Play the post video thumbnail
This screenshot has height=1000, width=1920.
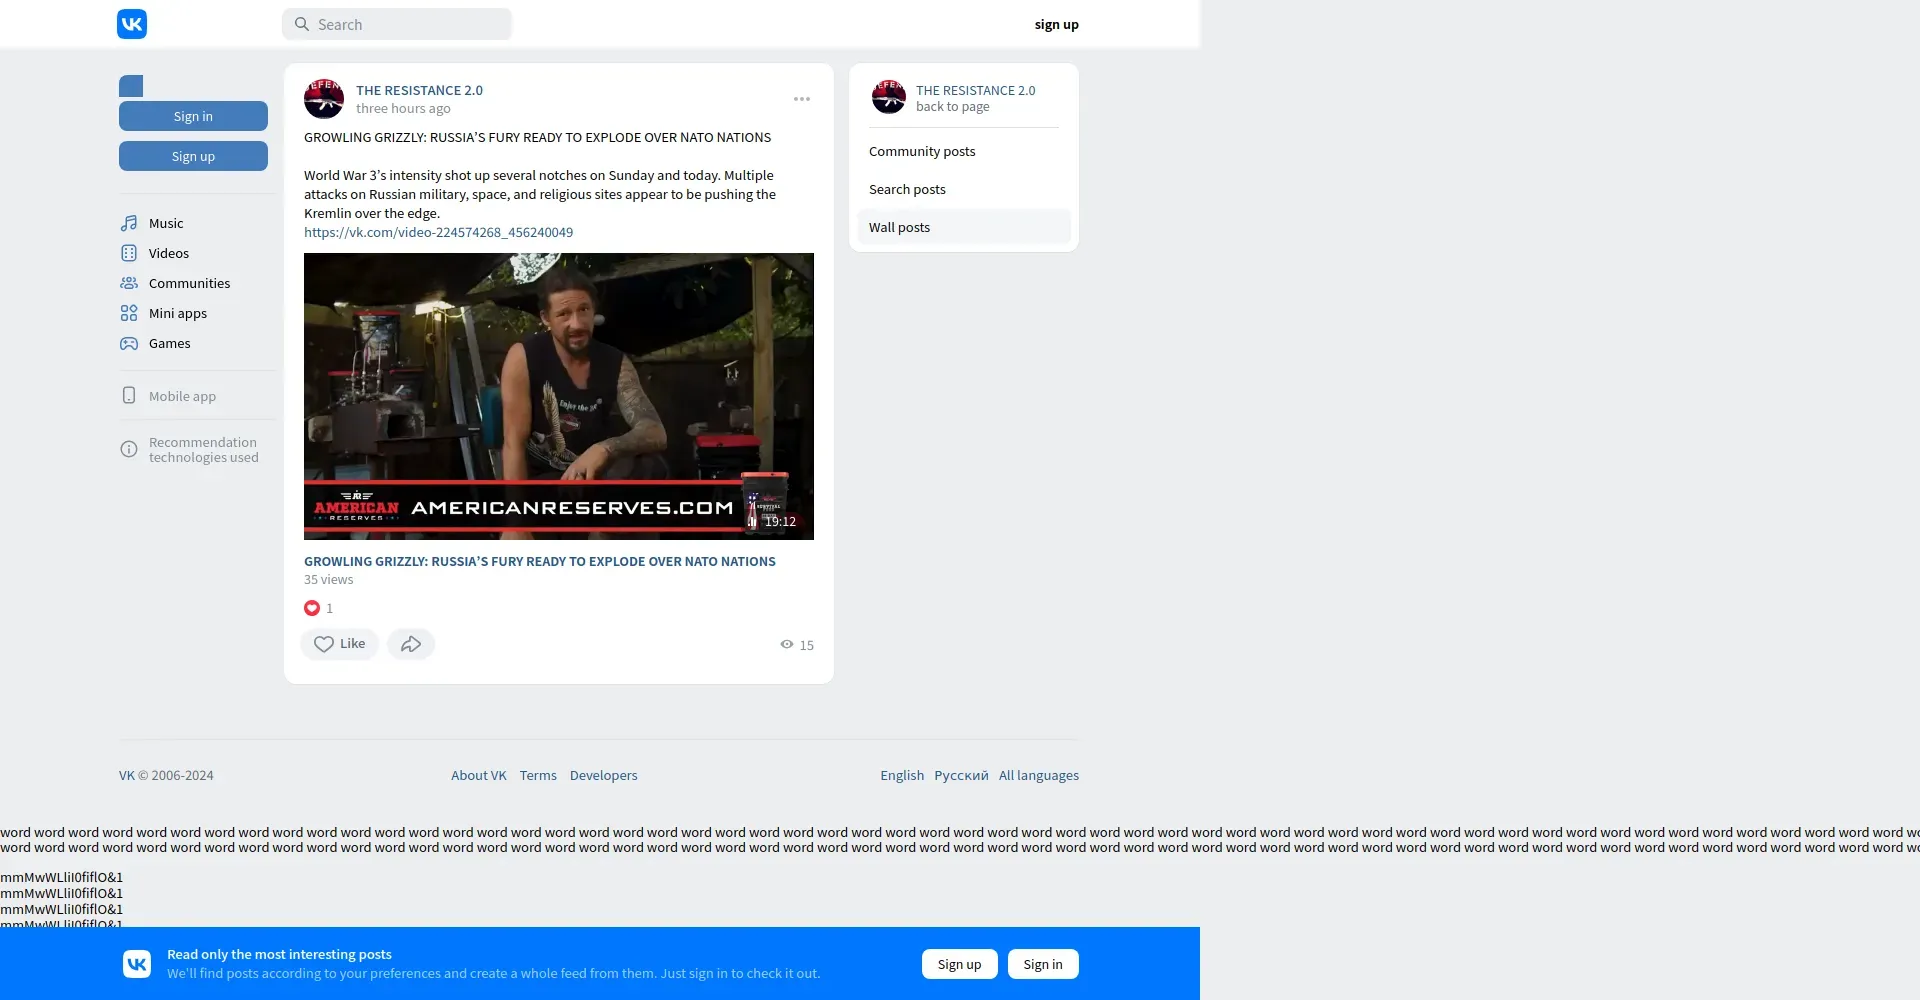(x=559, y=396)
